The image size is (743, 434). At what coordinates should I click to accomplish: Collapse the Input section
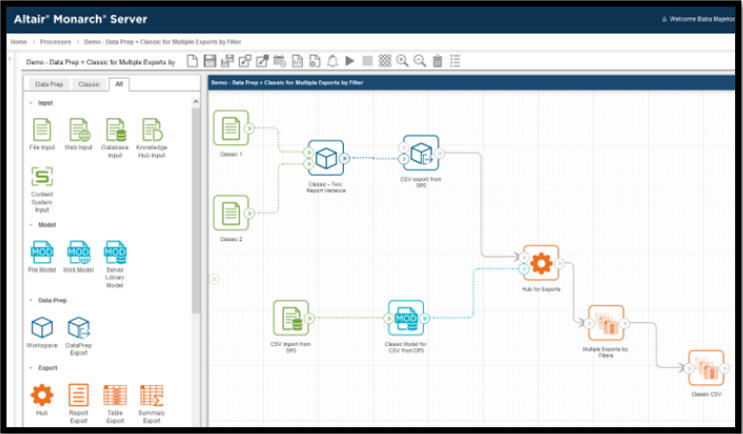[31, 103]
